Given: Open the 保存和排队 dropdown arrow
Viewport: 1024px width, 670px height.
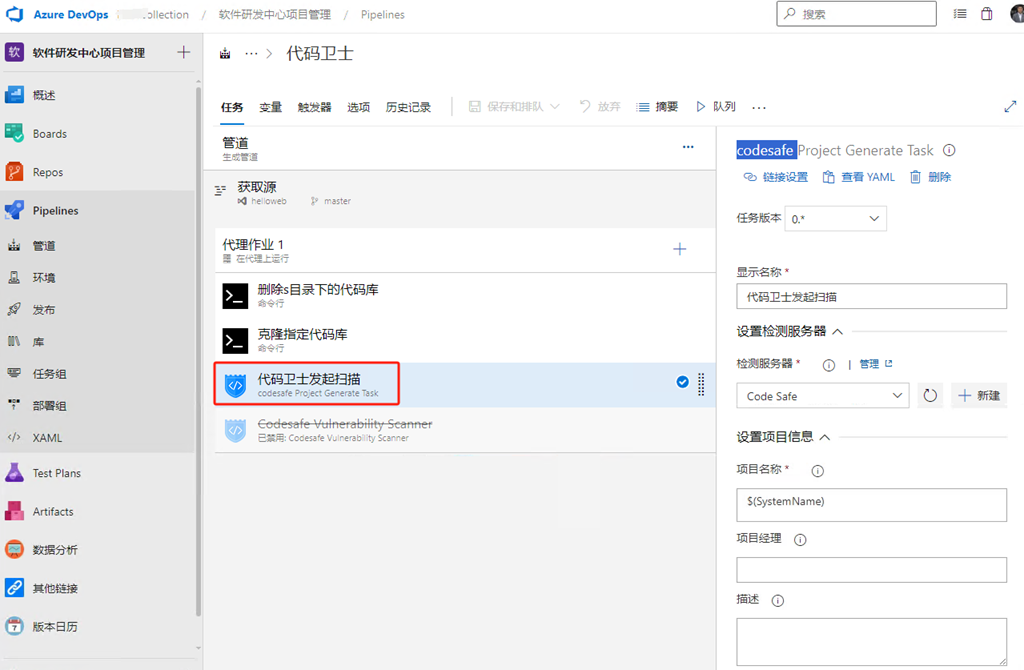Looking at the screenshot, I should click(555, 106).
